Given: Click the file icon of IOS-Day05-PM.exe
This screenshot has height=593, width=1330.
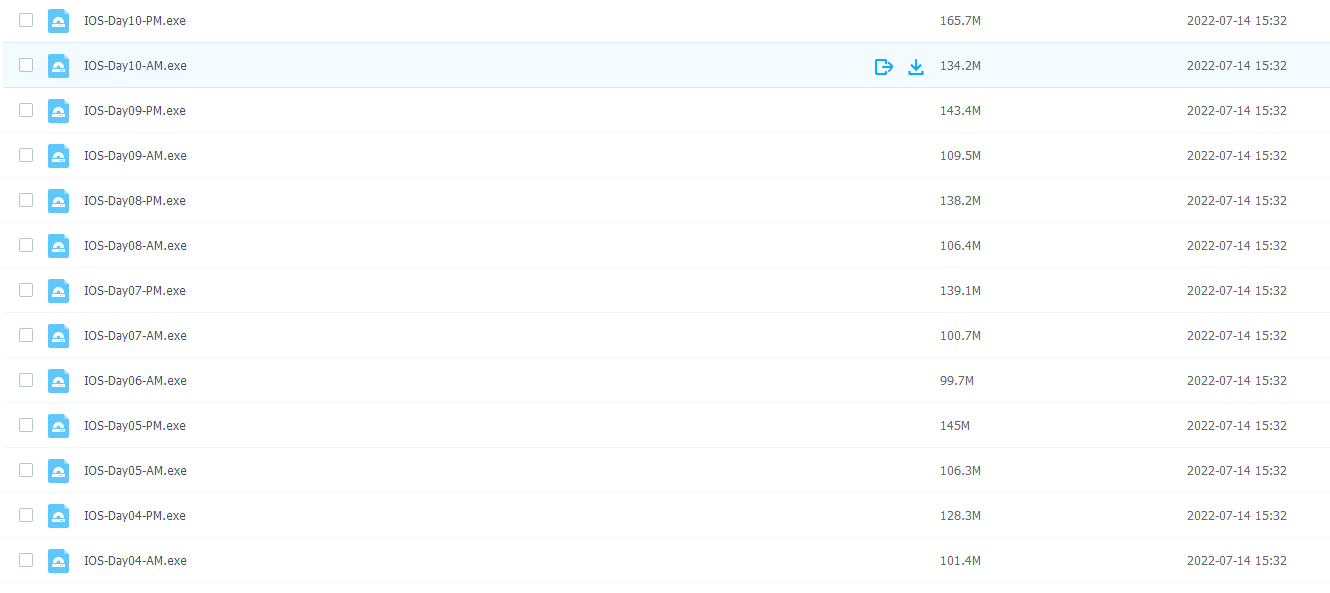Looking at the screenshot, I should coord(59,426).
